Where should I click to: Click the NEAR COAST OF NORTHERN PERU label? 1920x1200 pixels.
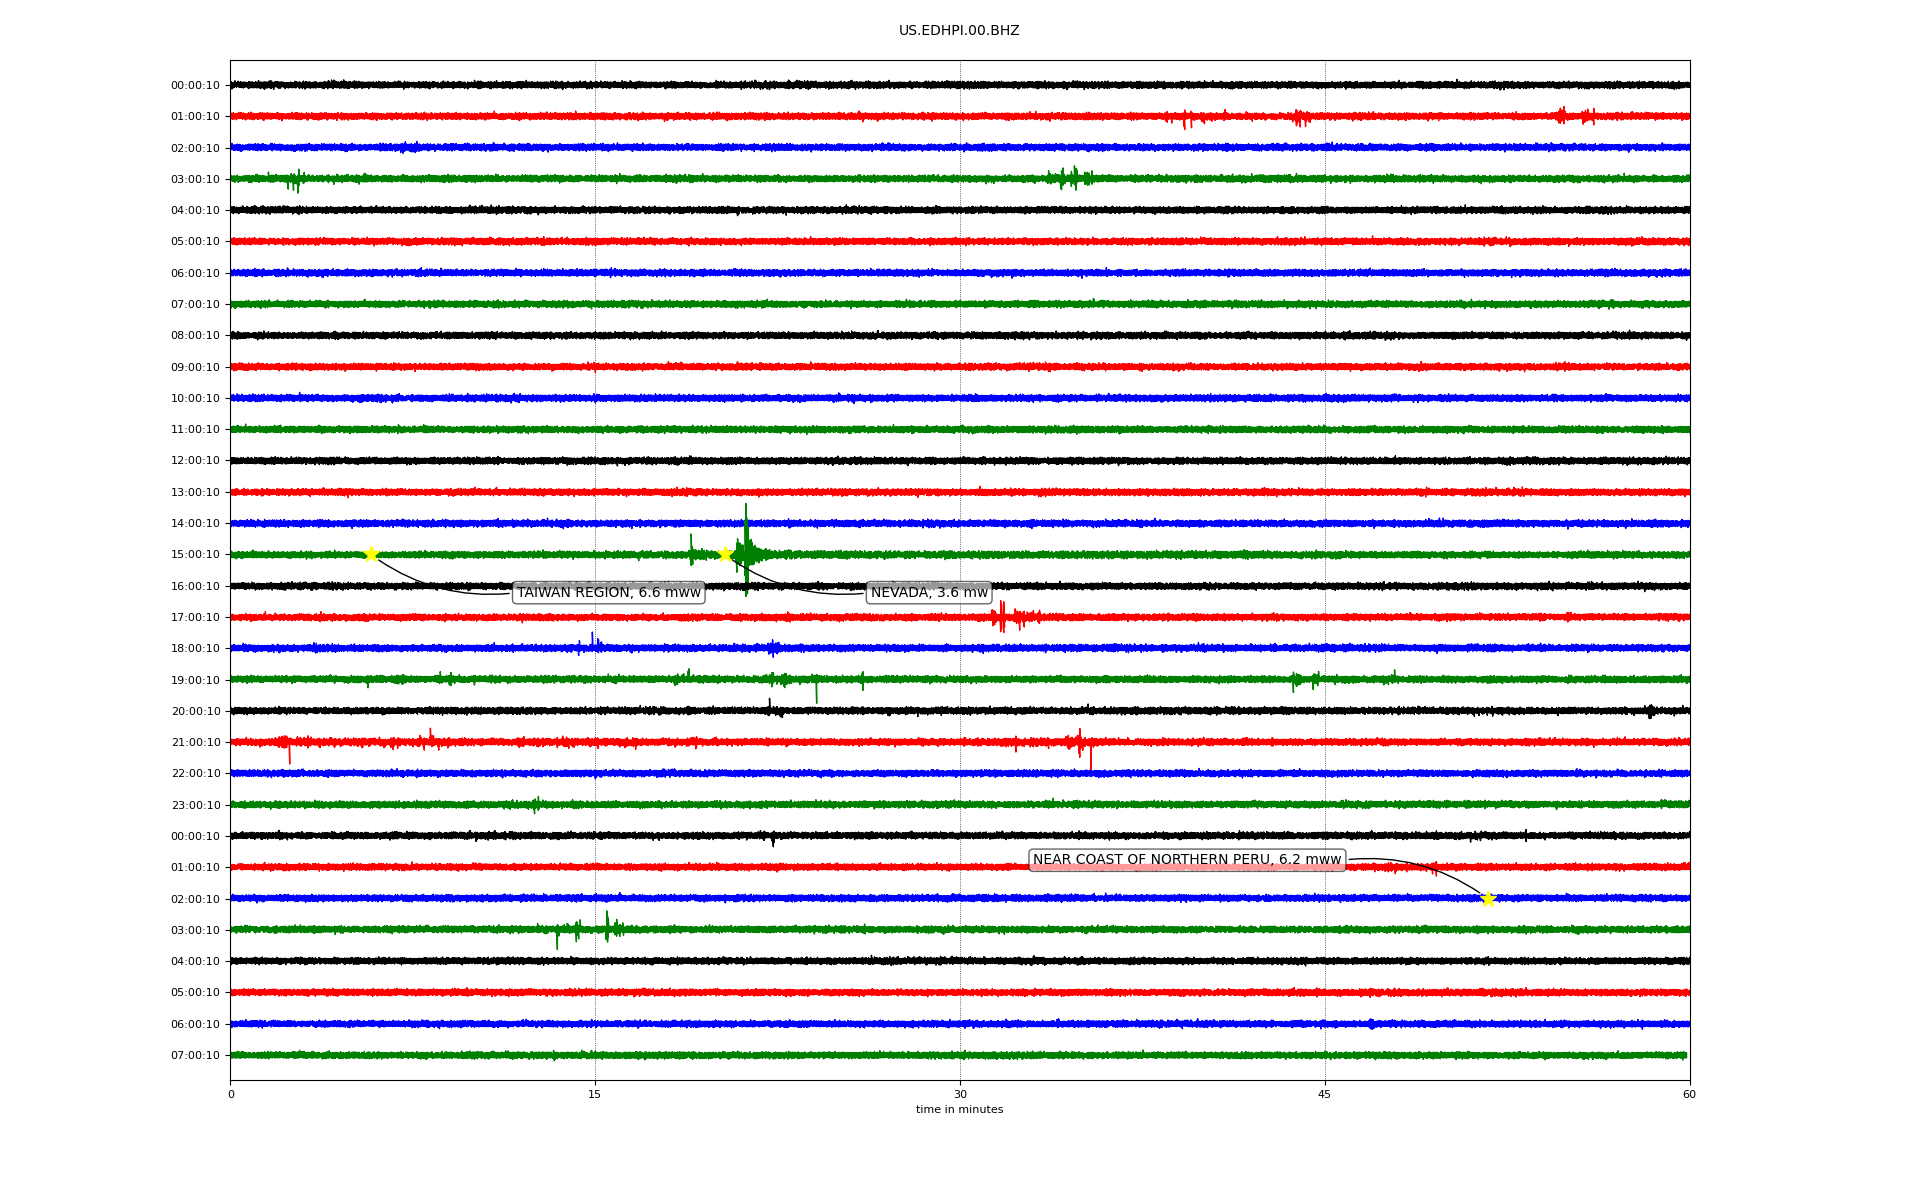coord(1186,860)
